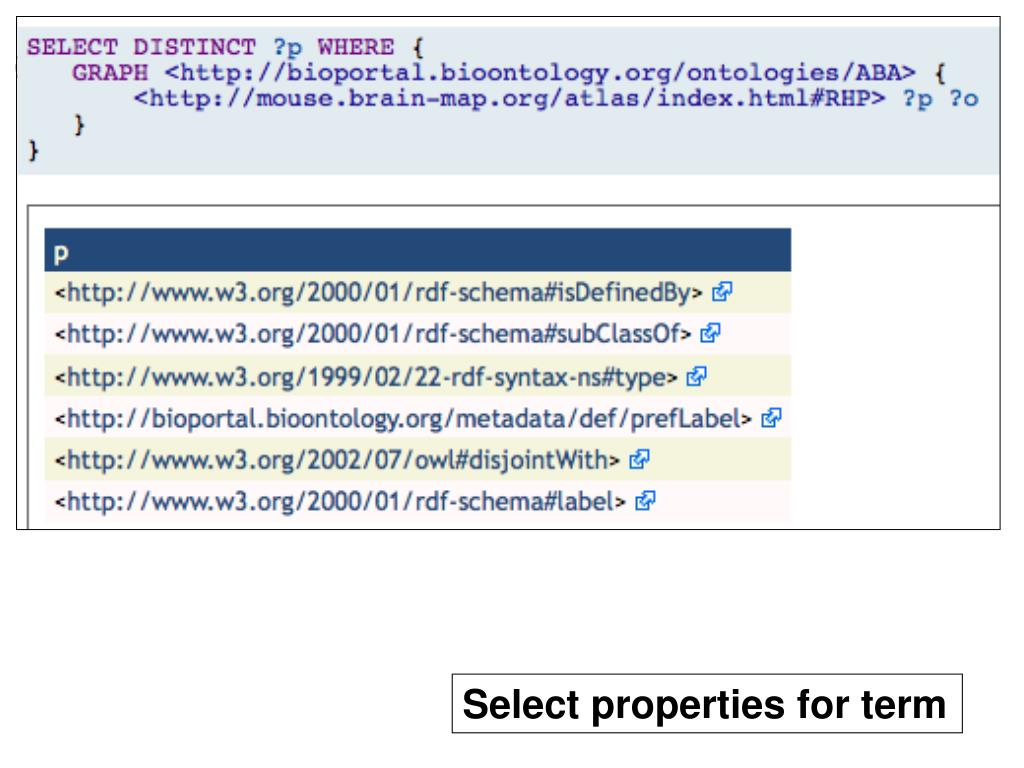Click the ?p variable after SELECT DISTINCT
Viewport: 1024px width, 768px height.
pos(287,48)
